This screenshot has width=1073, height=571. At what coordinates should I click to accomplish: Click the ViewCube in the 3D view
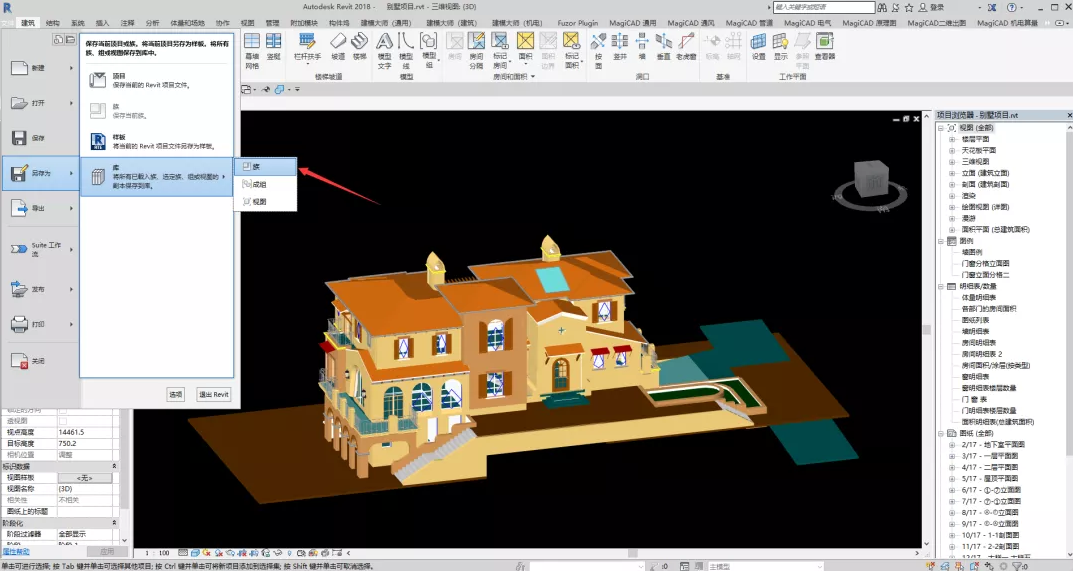pos(868,181)
